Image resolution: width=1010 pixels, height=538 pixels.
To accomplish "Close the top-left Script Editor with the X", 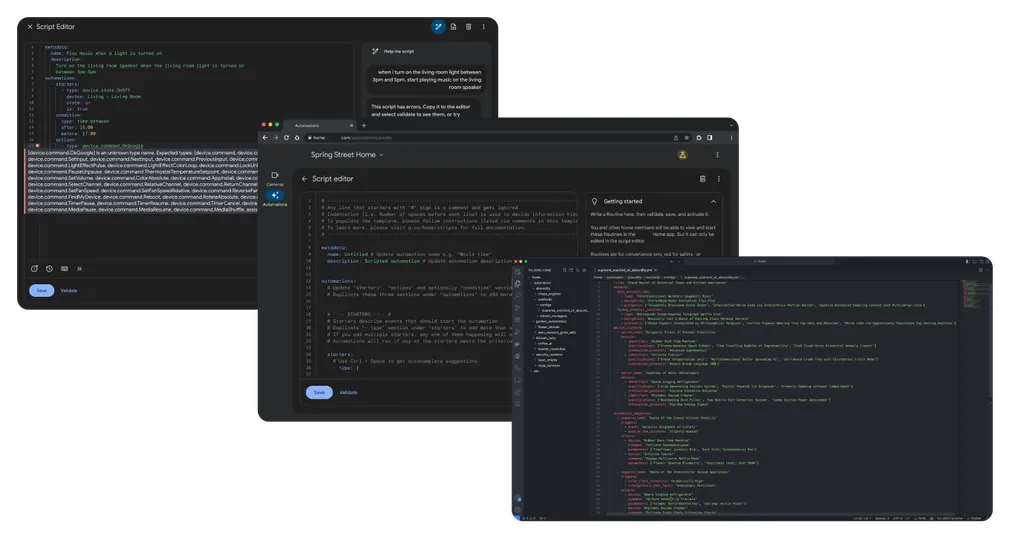I will tap(30, 26).
